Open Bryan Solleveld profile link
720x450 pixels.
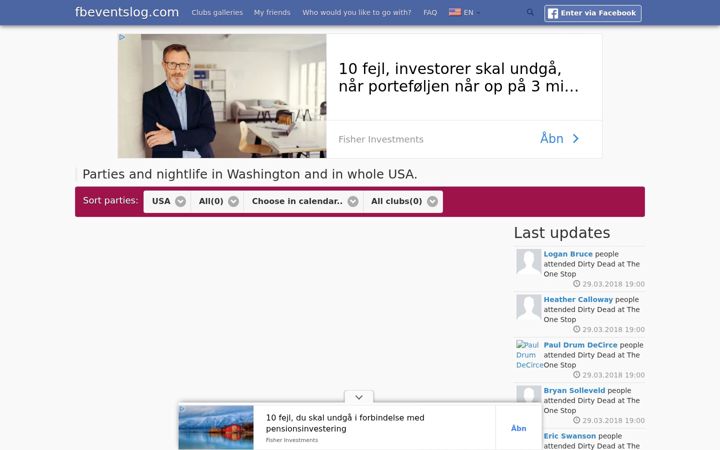coord(574,390)
